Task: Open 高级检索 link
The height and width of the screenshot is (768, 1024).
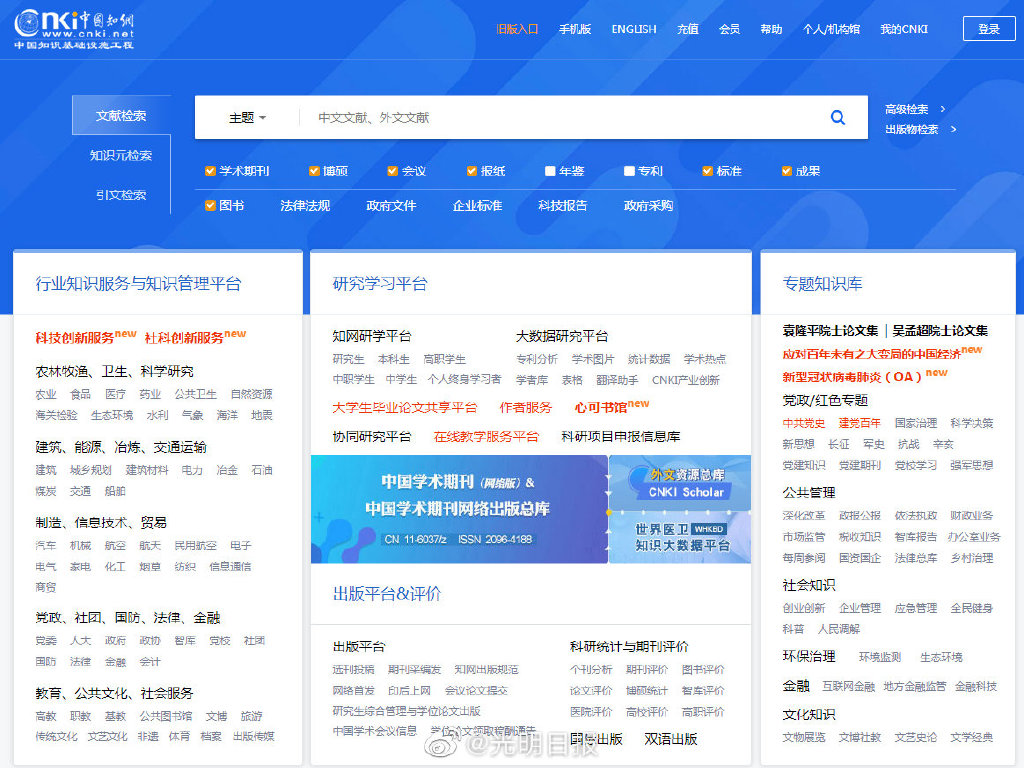Action: pyautogui.click(x=906, y=109)
